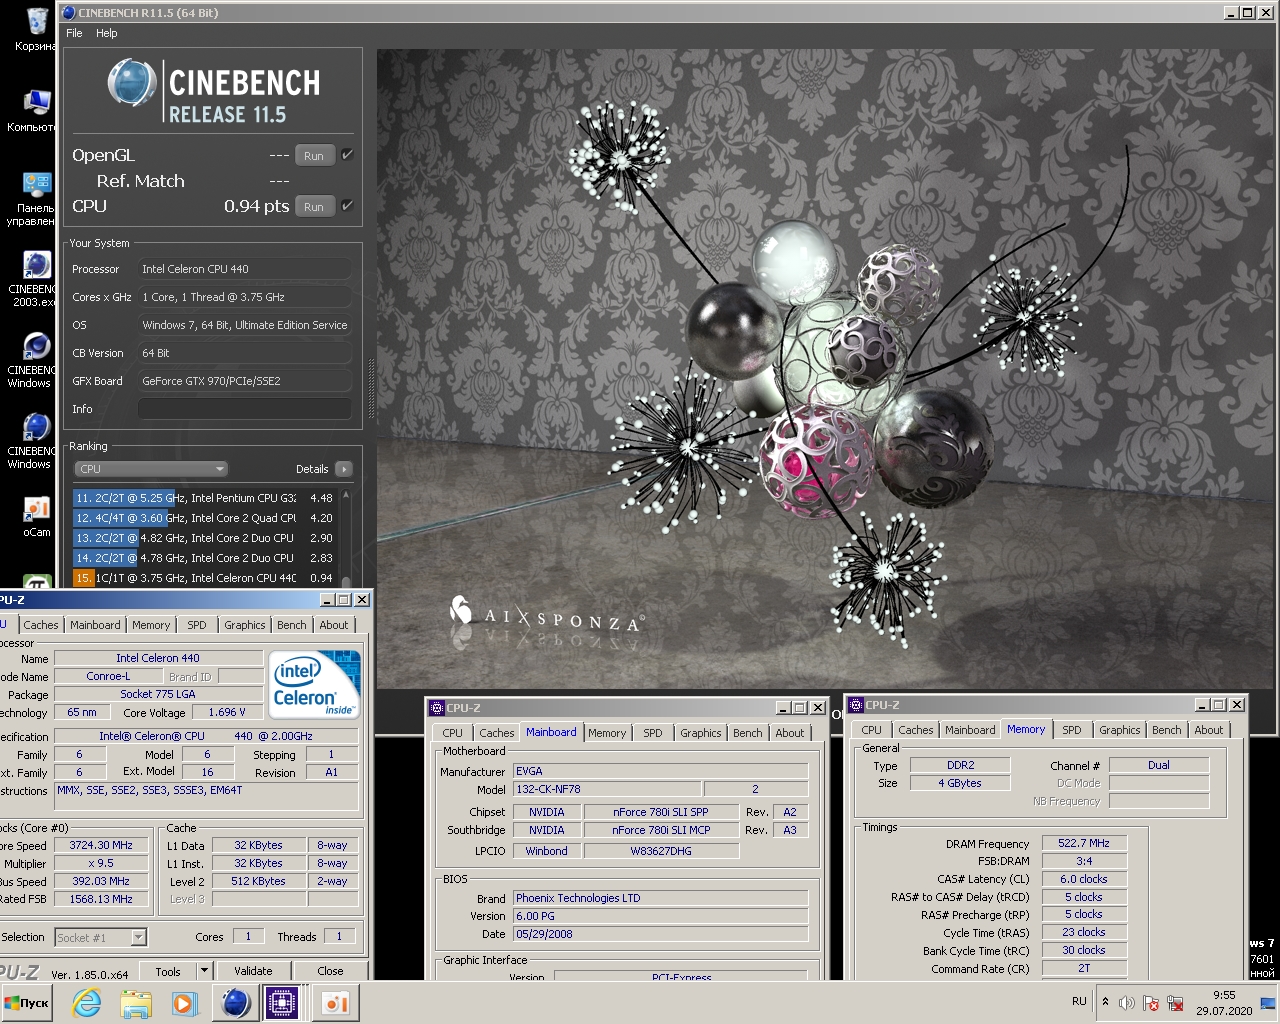Run the OpenGL benchmark
The width and height of the screenshot is (1280, 1024).
click(x=314, y=156)
